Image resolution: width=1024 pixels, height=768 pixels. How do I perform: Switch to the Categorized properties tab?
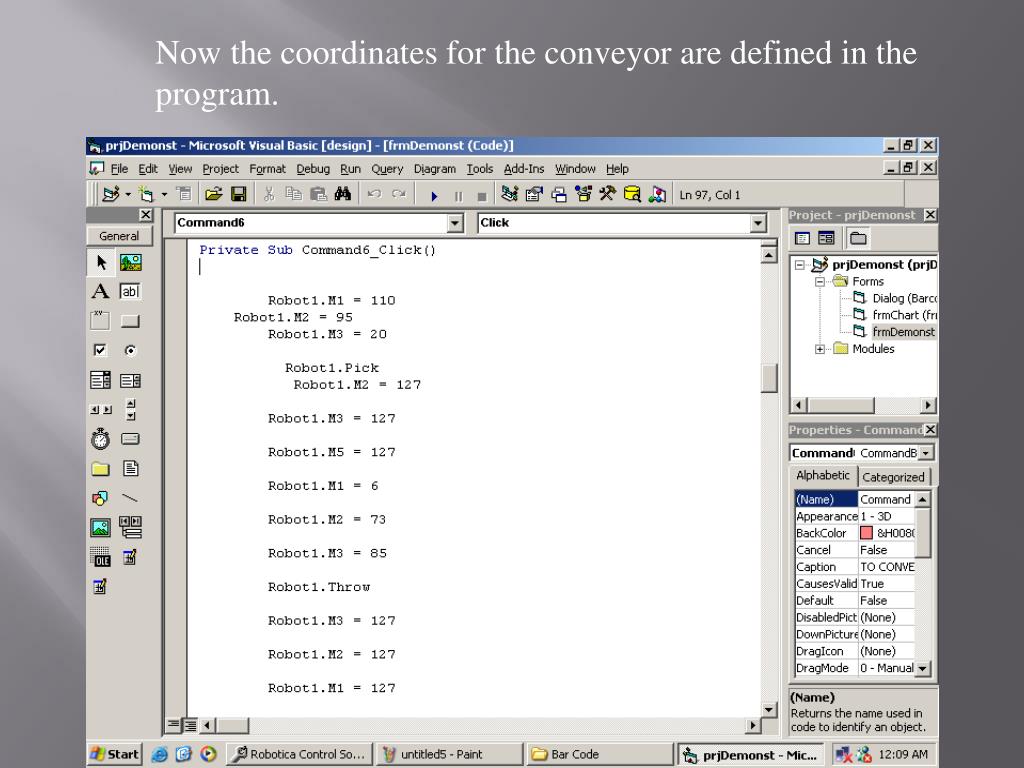point(893,477)
